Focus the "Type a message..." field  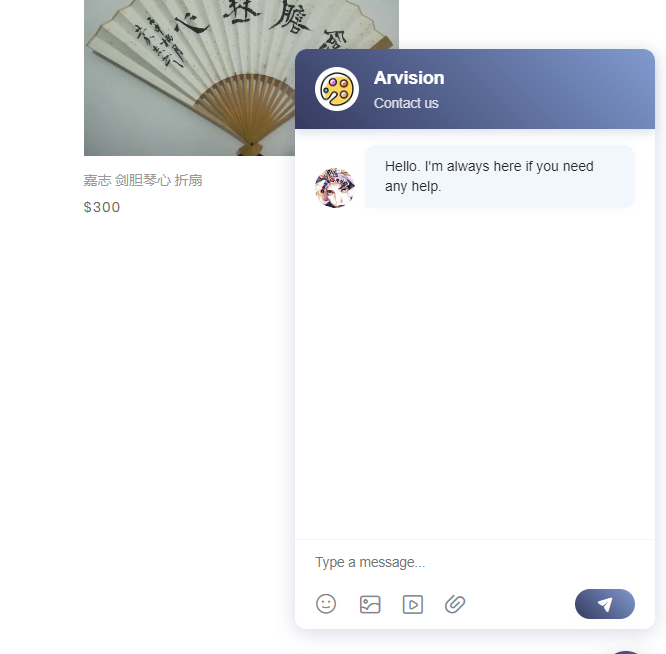475,562
